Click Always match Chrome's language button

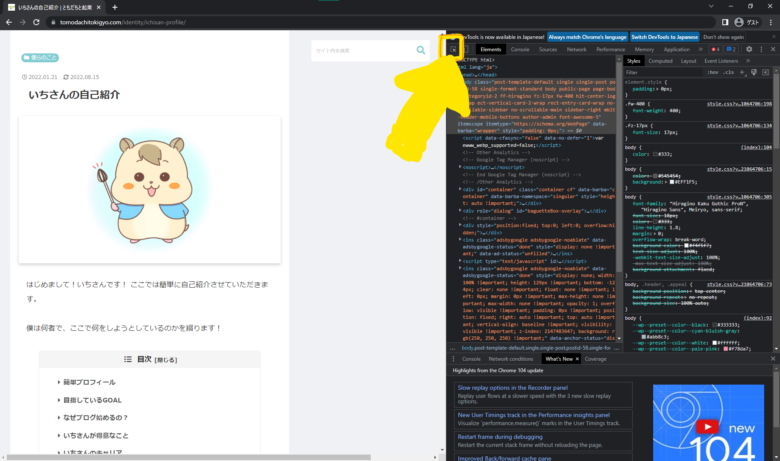pos(587,37)
